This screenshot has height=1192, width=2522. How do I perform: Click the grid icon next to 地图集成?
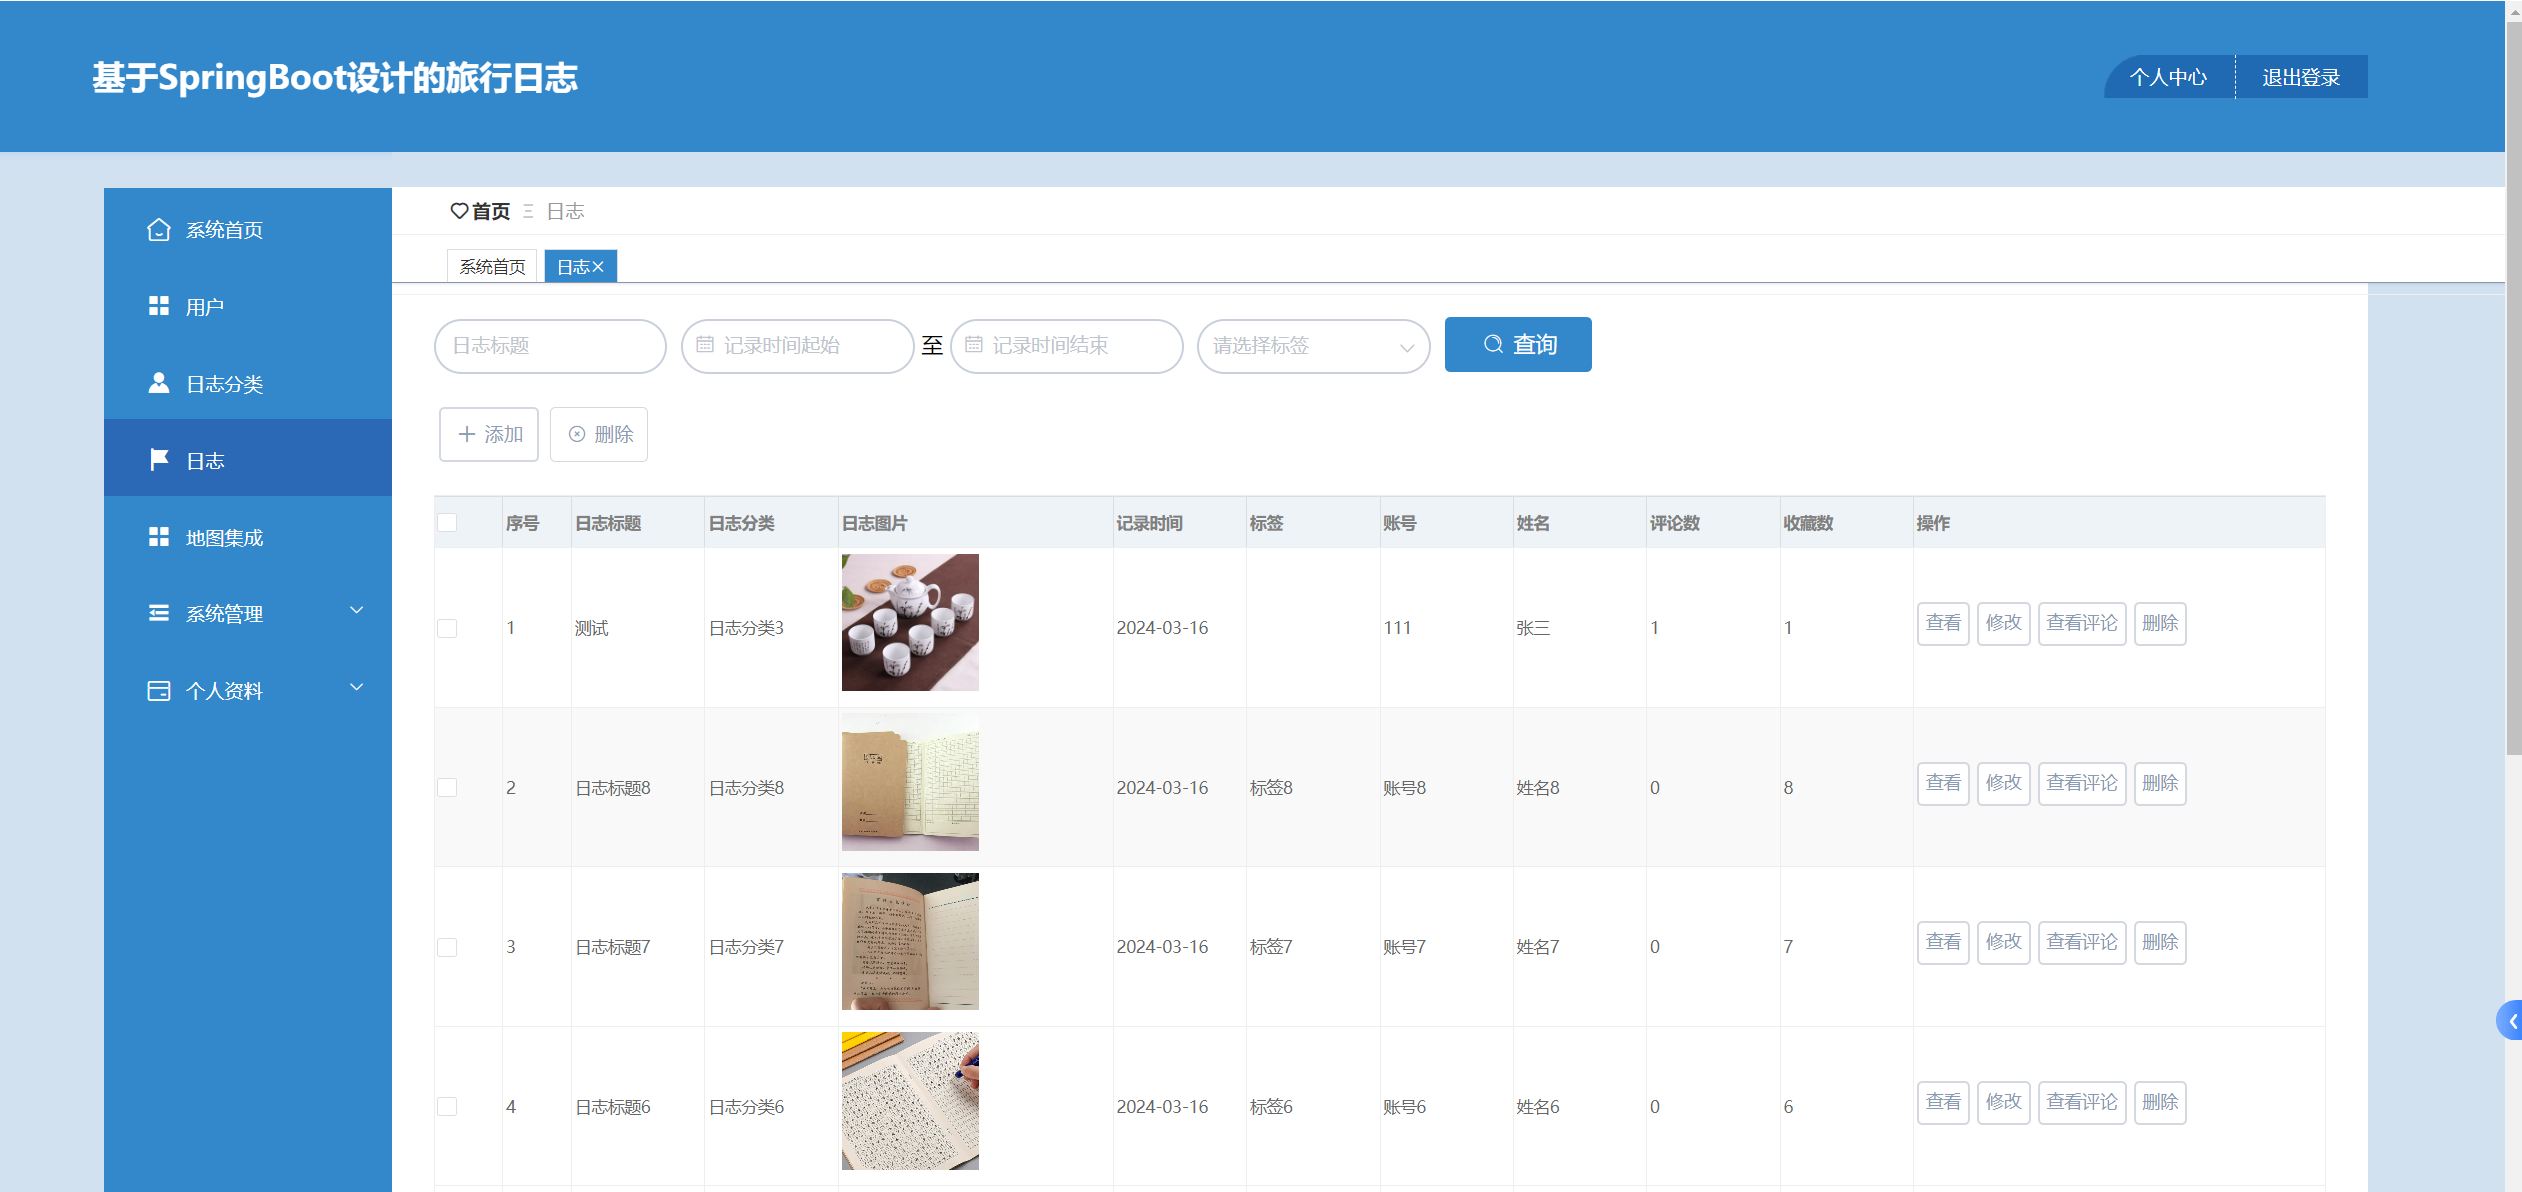[x=158, y=537]
